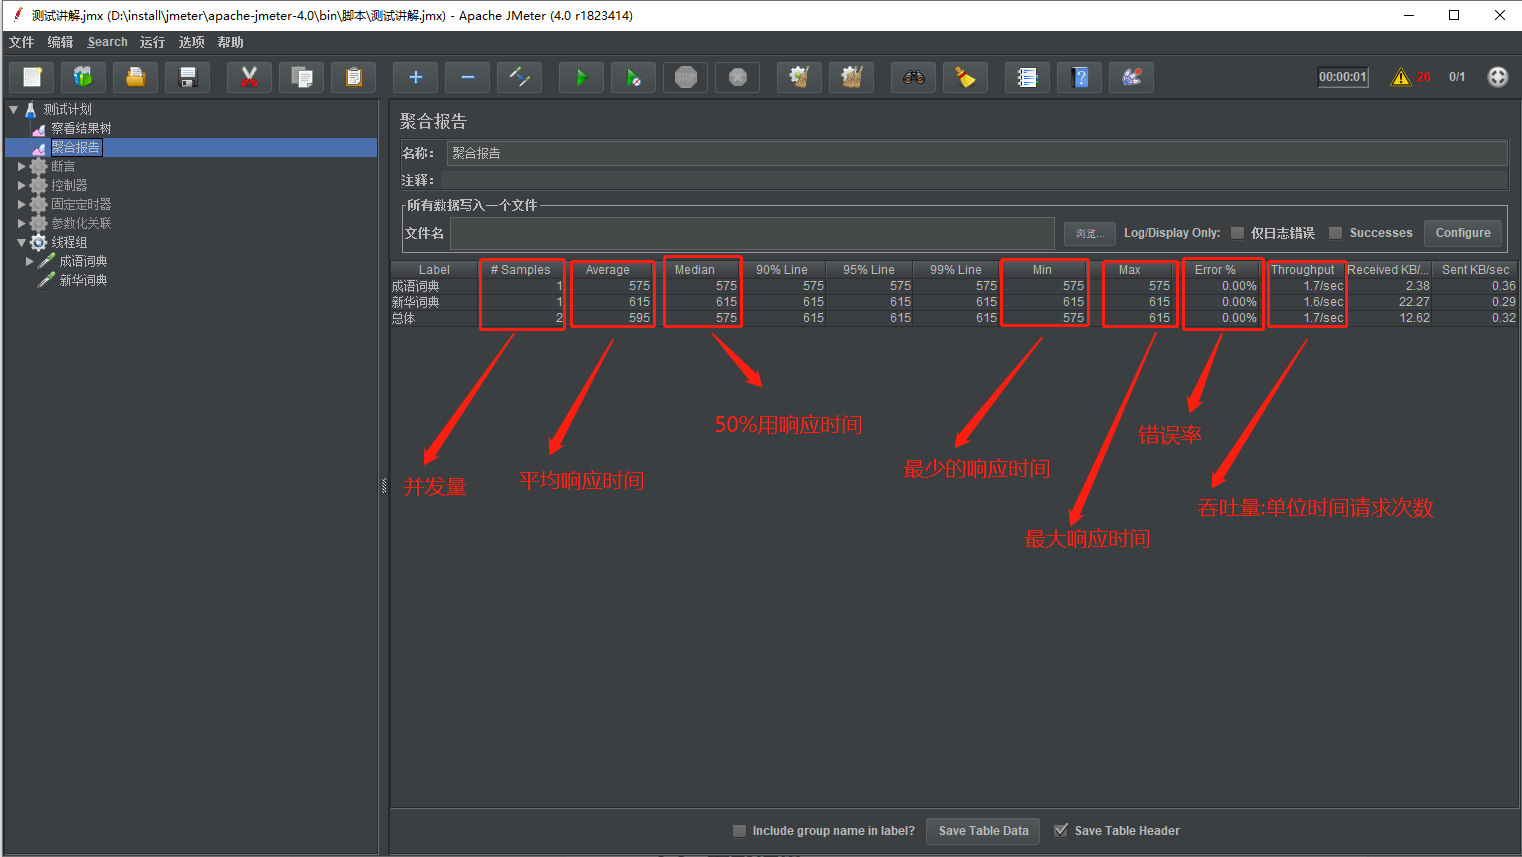Open the 运行 menu

(152, 42)
